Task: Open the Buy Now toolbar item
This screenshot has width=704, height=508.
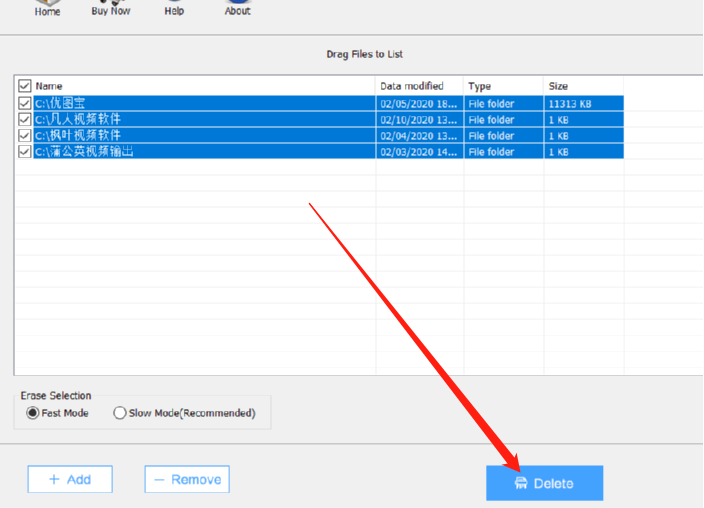Action: (111, 10)
